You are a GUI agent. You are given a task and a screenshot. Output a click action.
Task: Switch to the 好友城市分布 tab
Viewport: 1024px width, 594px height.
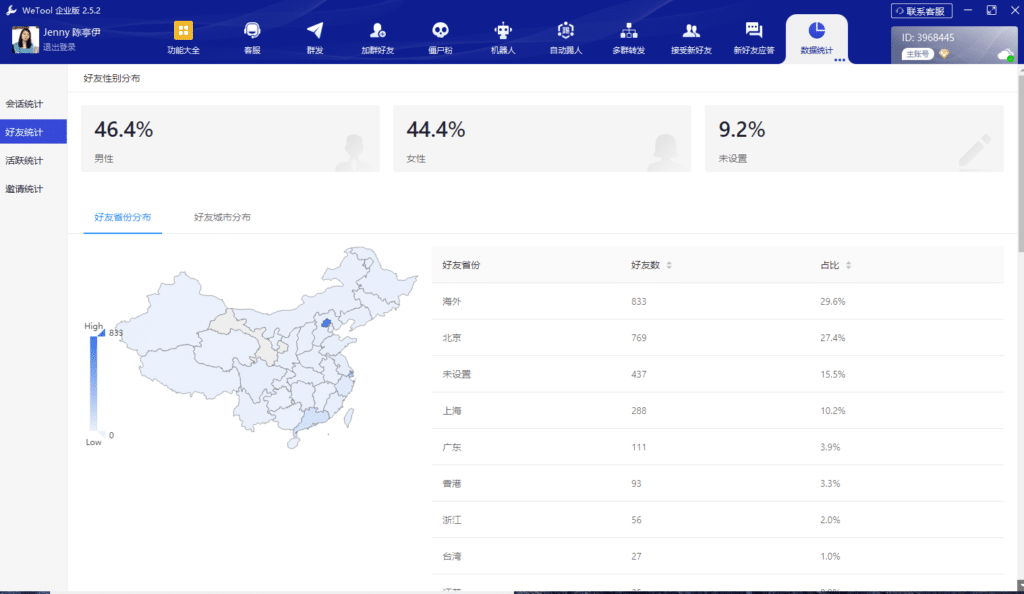[x=222, y=217]
